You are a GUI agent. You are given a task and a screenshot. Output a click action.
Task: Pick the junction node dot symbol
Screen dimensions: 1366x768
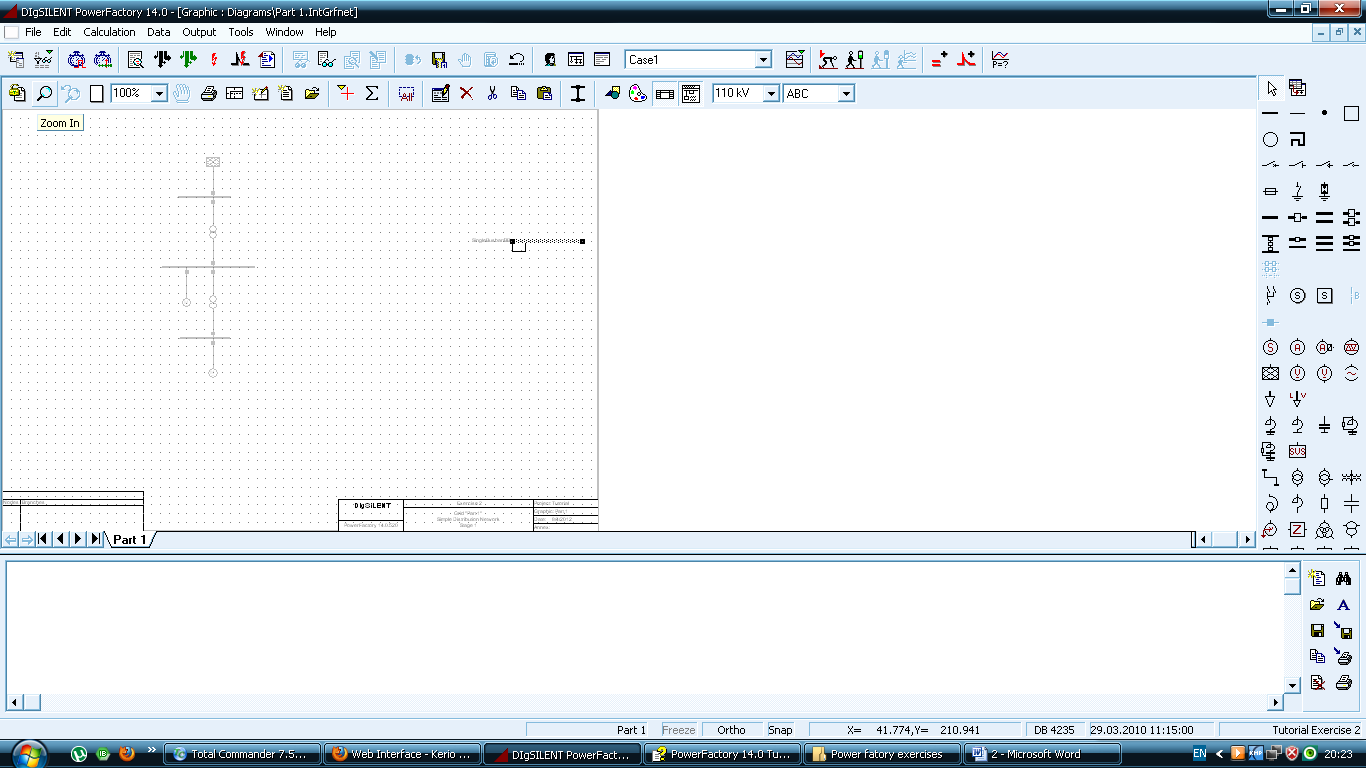point(1324,113)
